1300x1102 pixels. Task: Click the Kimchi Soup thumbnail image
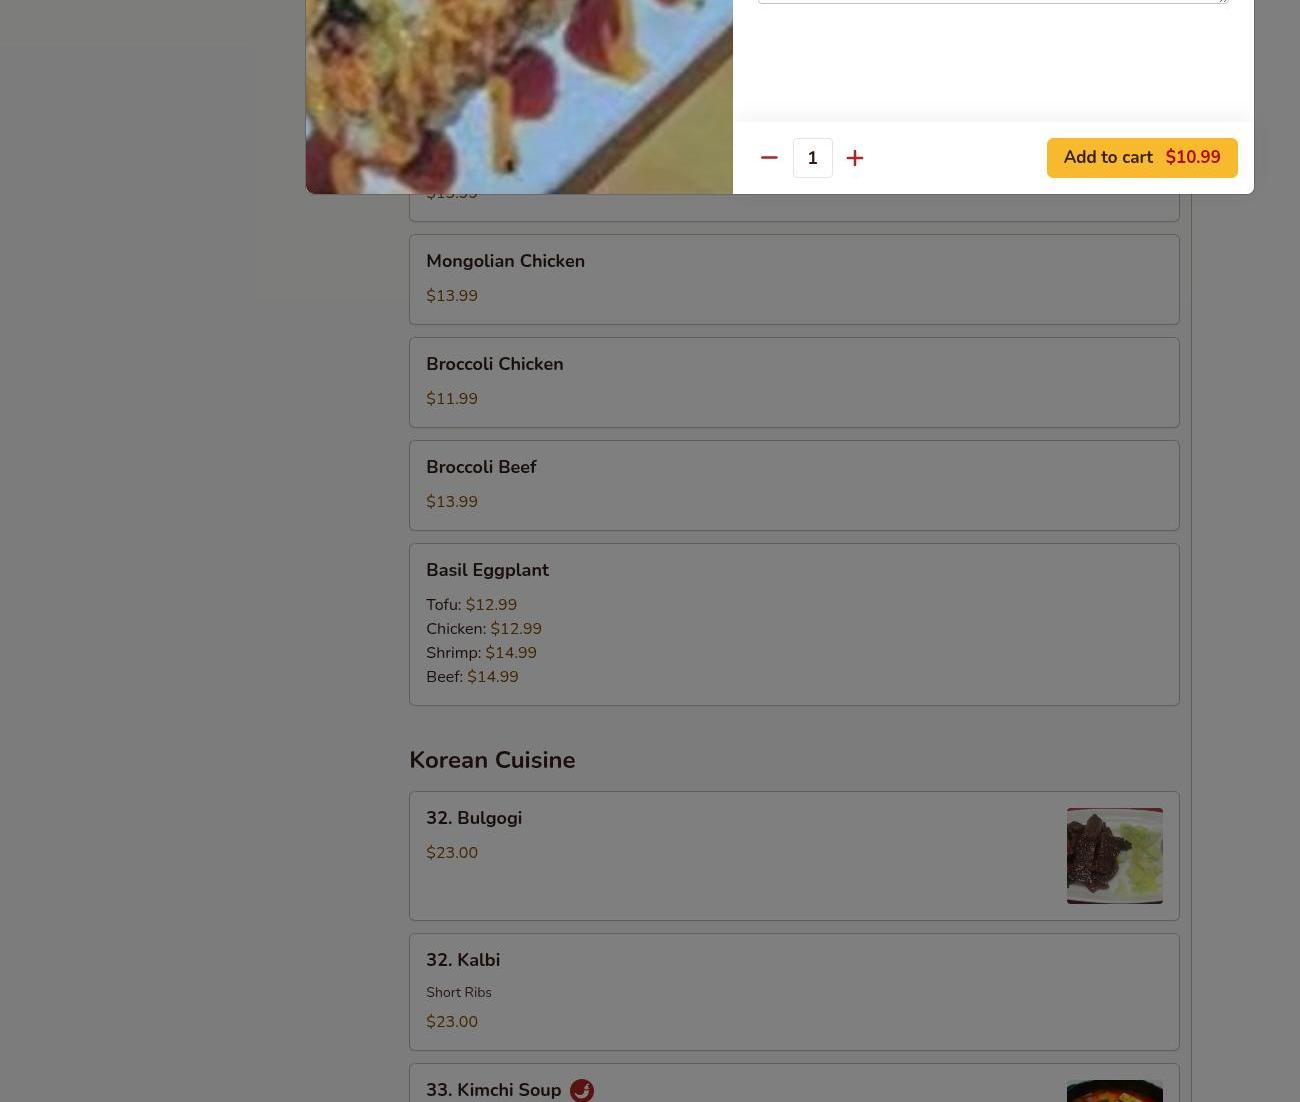coord(1115,1091)
